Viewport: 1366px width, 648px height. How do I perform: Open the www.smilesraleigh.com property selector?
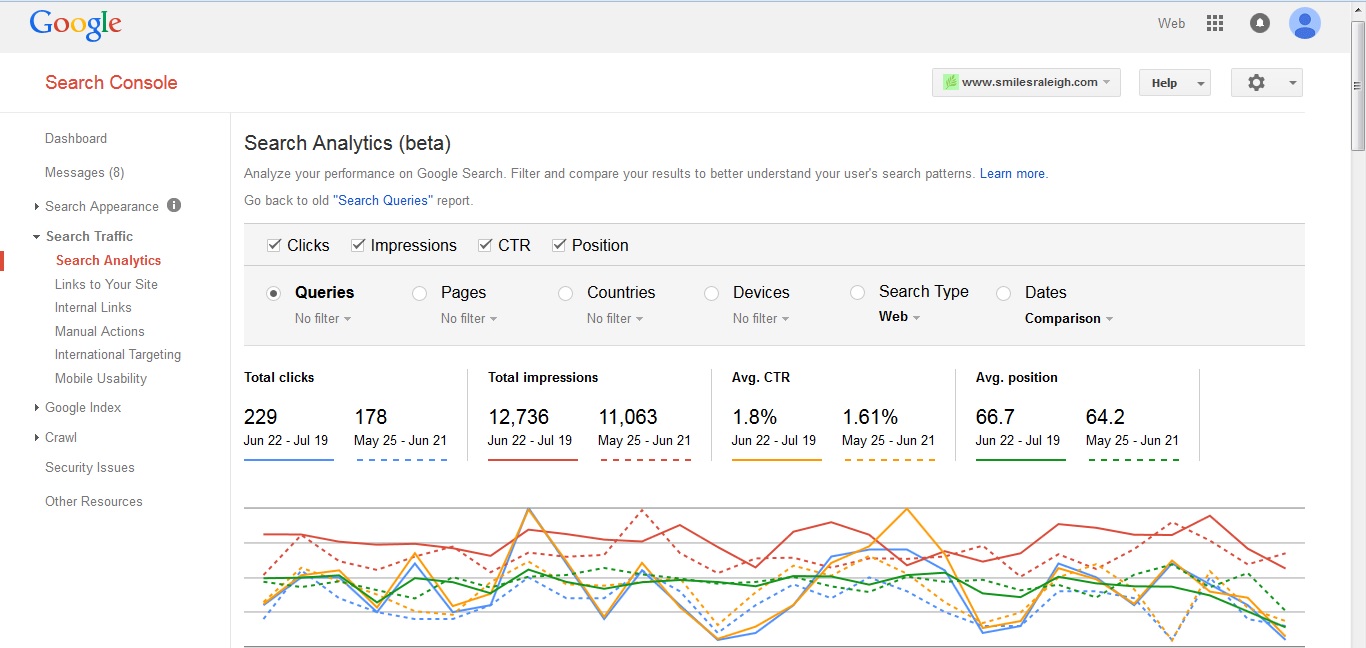[1026, 82]
